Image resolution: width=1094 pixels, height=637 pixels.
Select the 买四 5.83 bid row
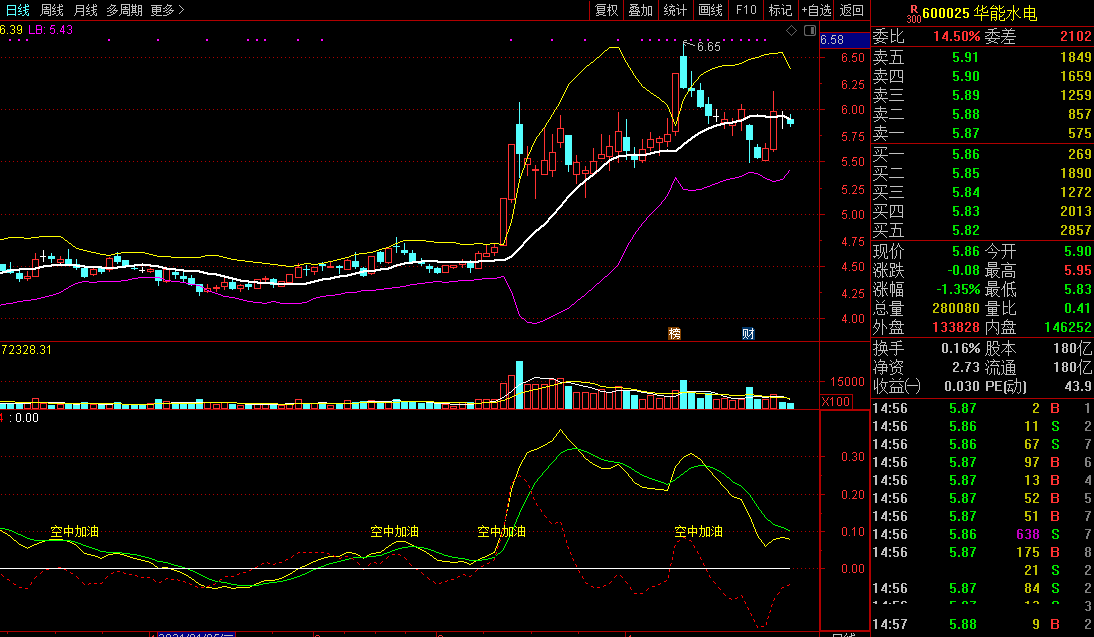coord(982,211)
